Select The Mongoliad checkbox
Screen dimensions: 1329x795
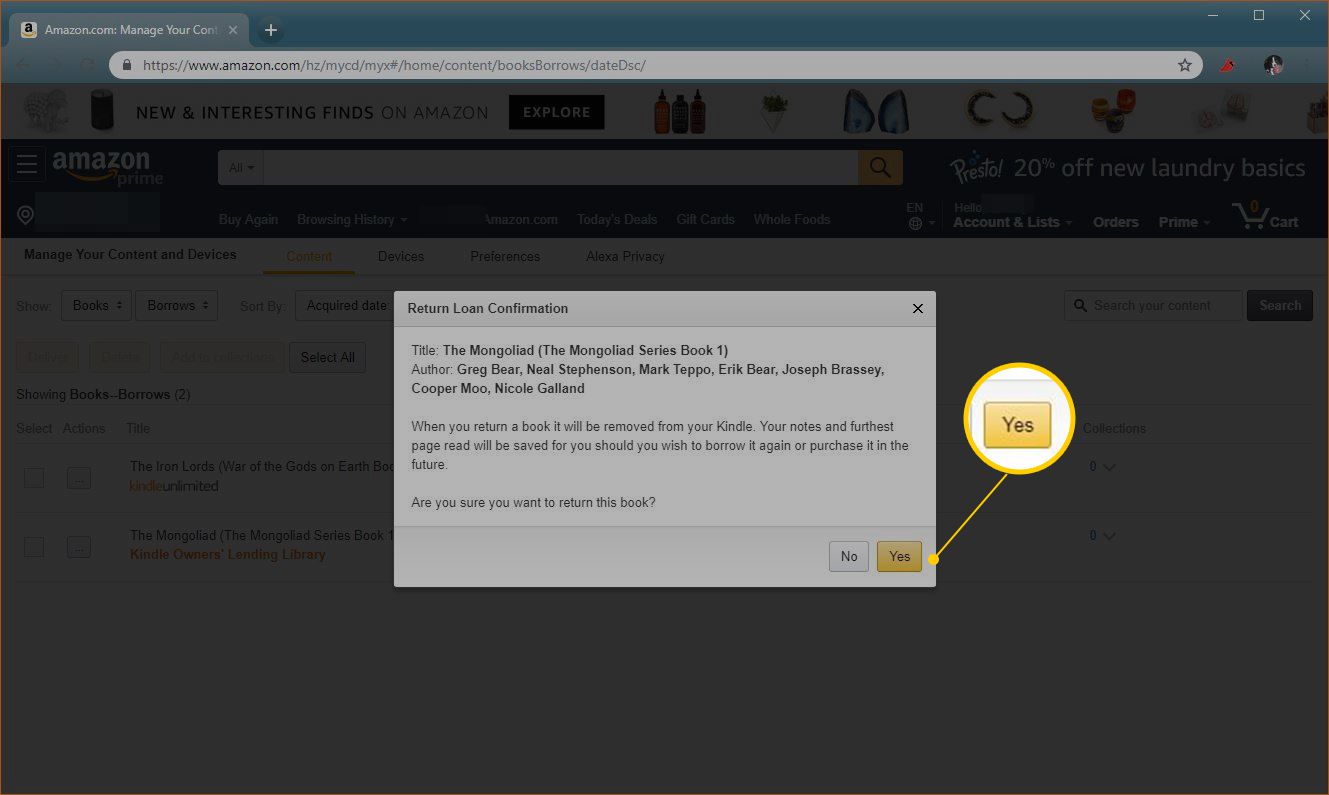point(34,547)
